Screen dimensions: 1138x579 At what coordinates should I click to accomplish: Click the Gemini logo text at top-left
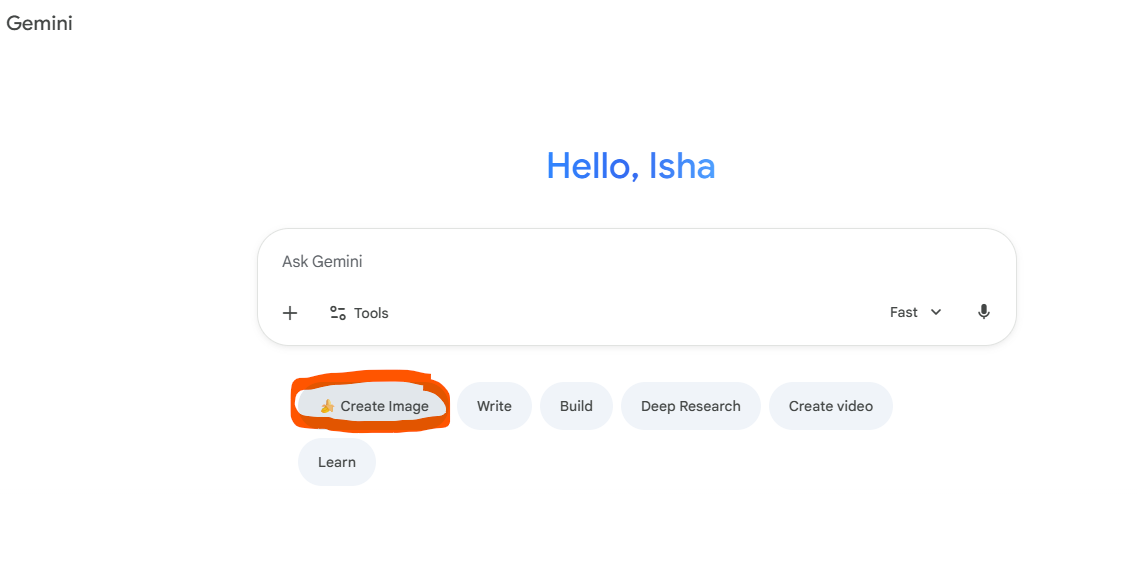pos(40,23)
